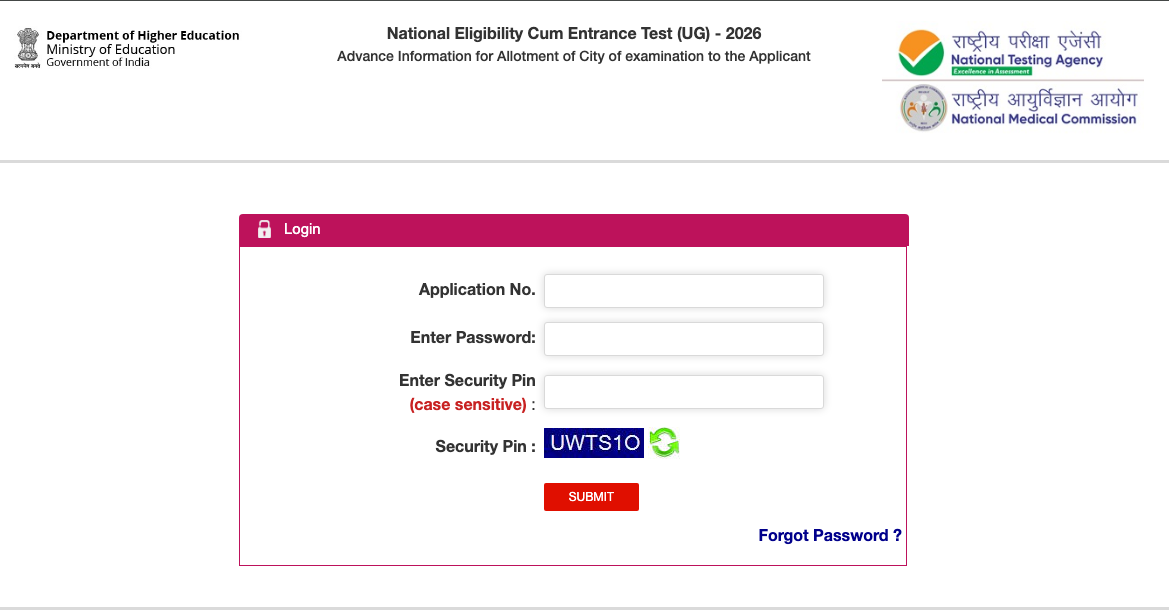Click the Government of India national emblem
The height and width of the screenshot is (611, 1169).
tap(27, 46)
